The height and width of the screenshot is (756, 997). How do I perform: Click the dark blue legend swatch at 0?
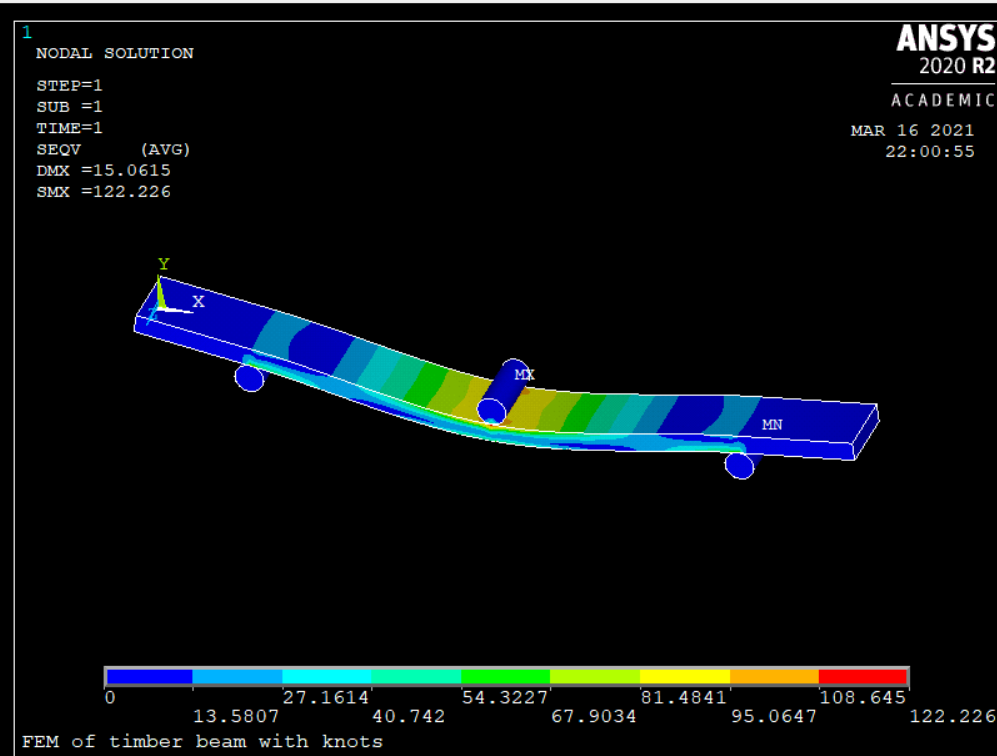[x=149, y=677]
